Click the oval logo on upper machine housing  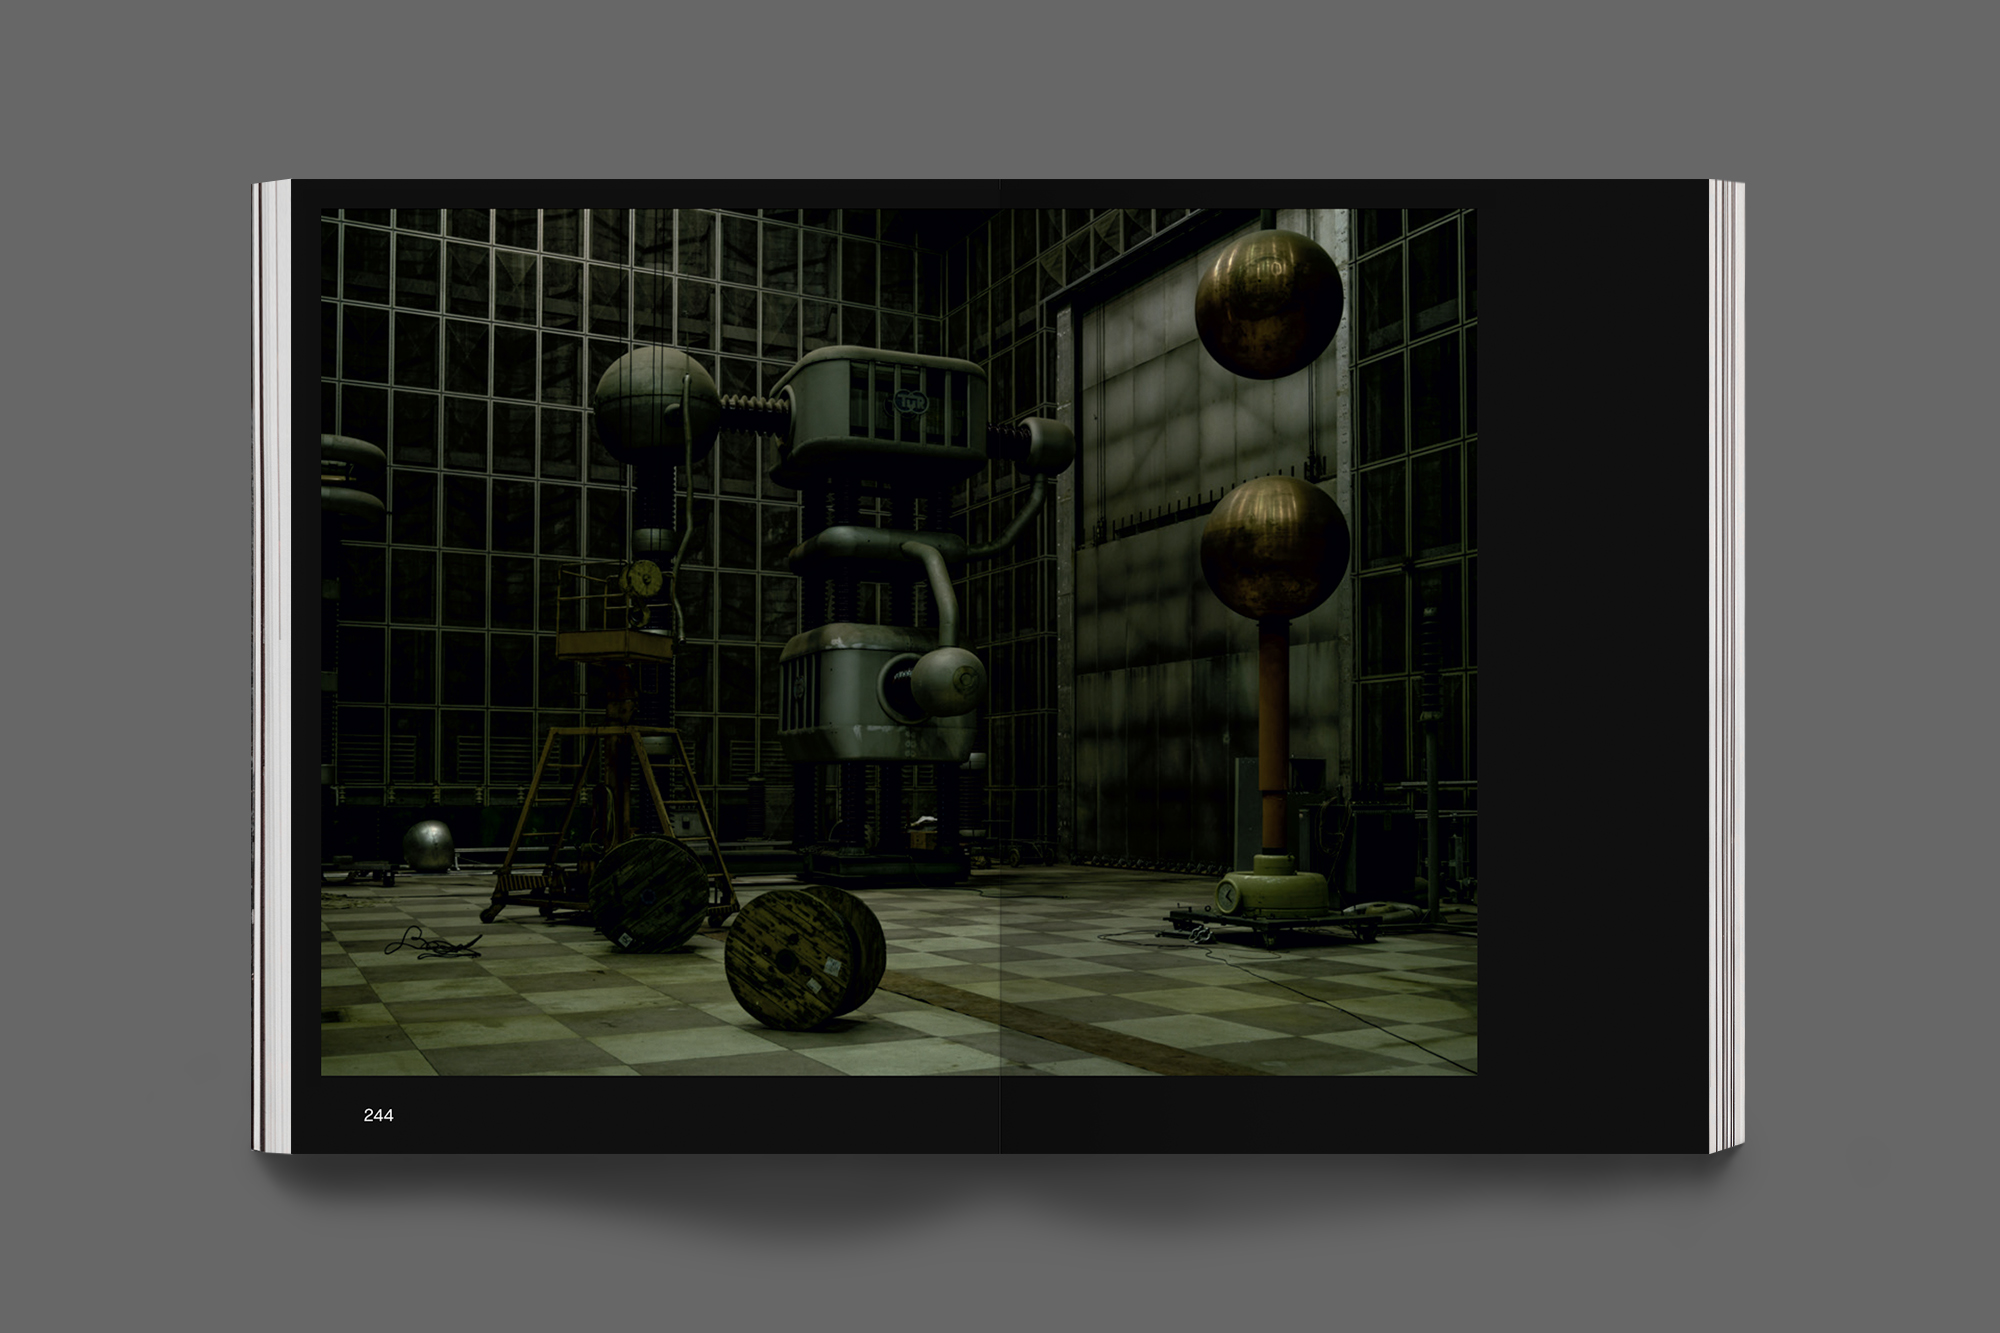pyautogui.click(x=910, y=402)
